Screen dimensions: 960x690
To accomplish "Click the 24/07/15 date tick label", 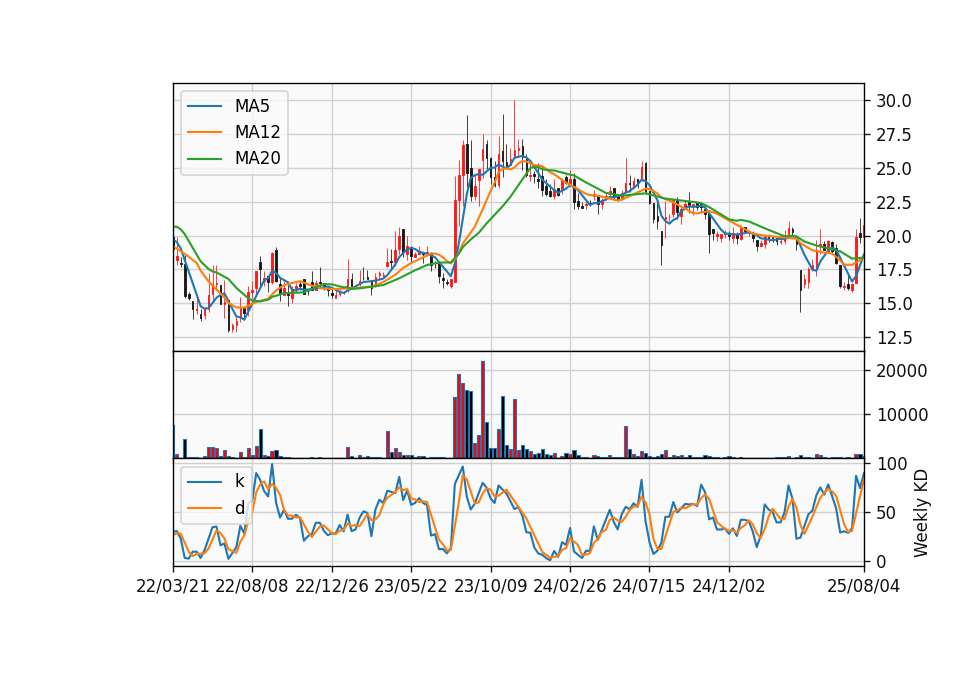I will click(649, 586).
